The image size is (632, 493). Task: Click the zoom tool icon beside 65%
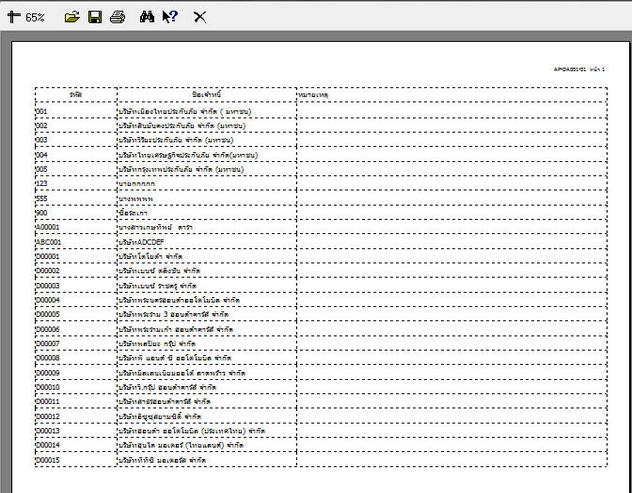point(14,17)
